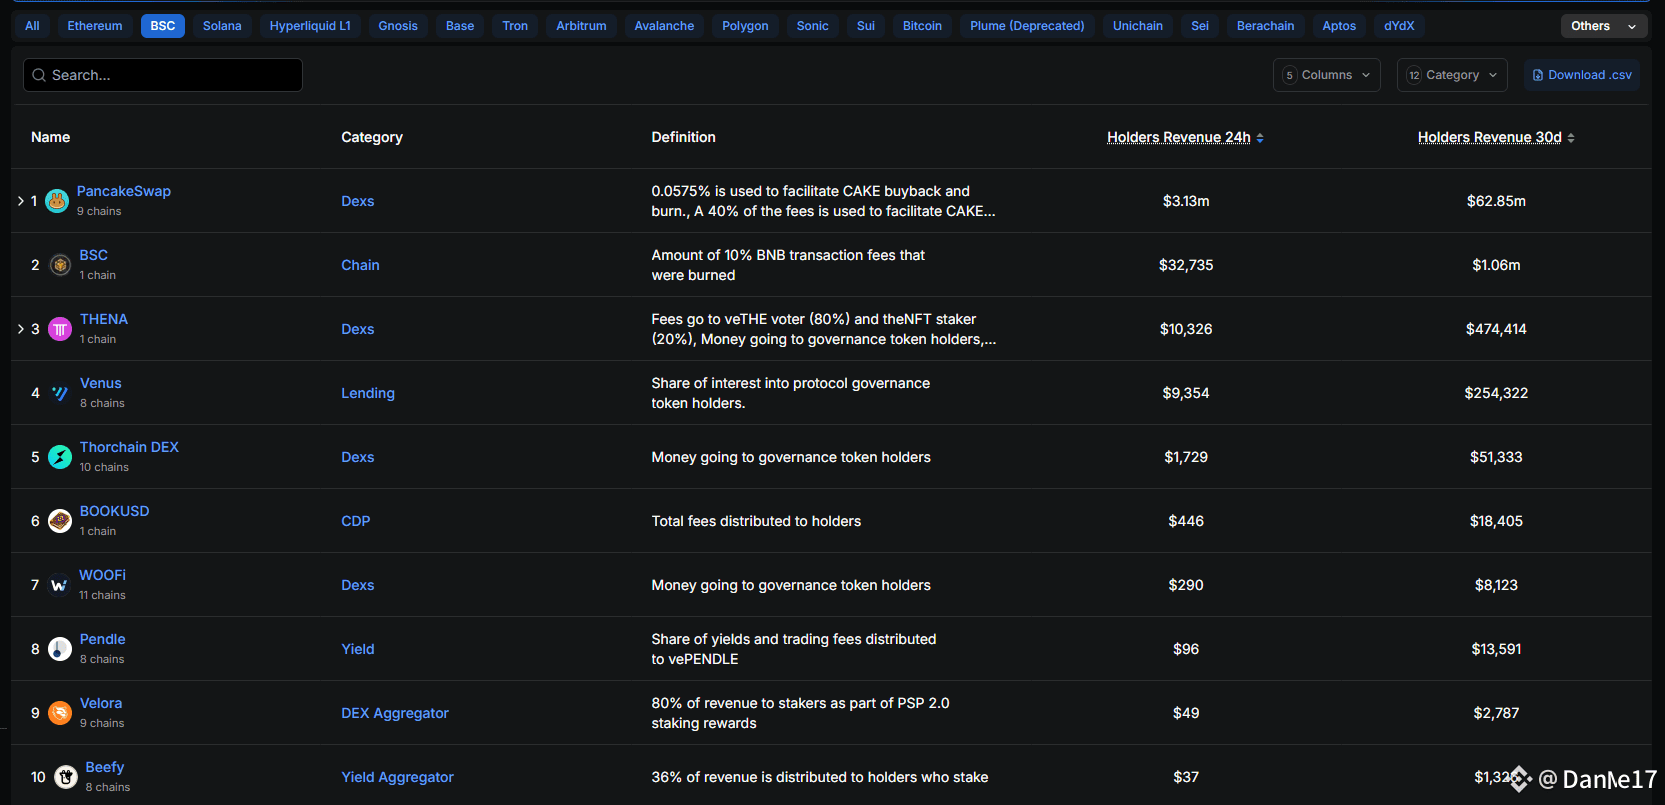The width and height of the screenshot is (1665, 805).
Task: Open the Arbitrum tab
Action: click(x=582, y=26)
